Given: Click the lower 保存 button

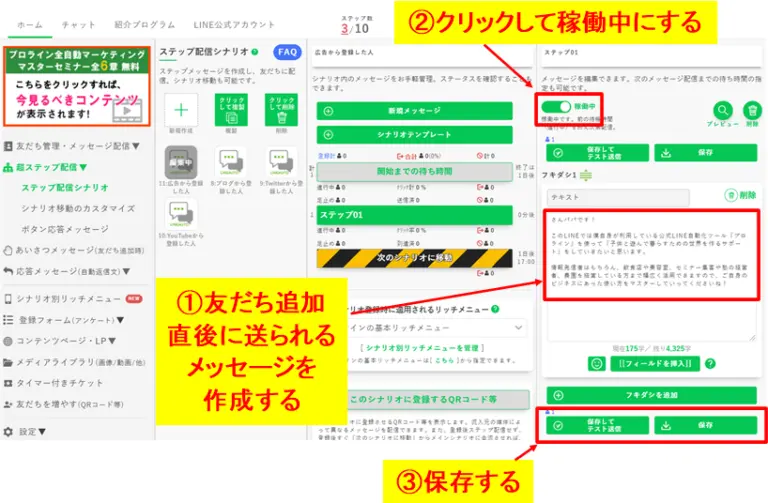Looking at the screenshot, I should point(706,426).
